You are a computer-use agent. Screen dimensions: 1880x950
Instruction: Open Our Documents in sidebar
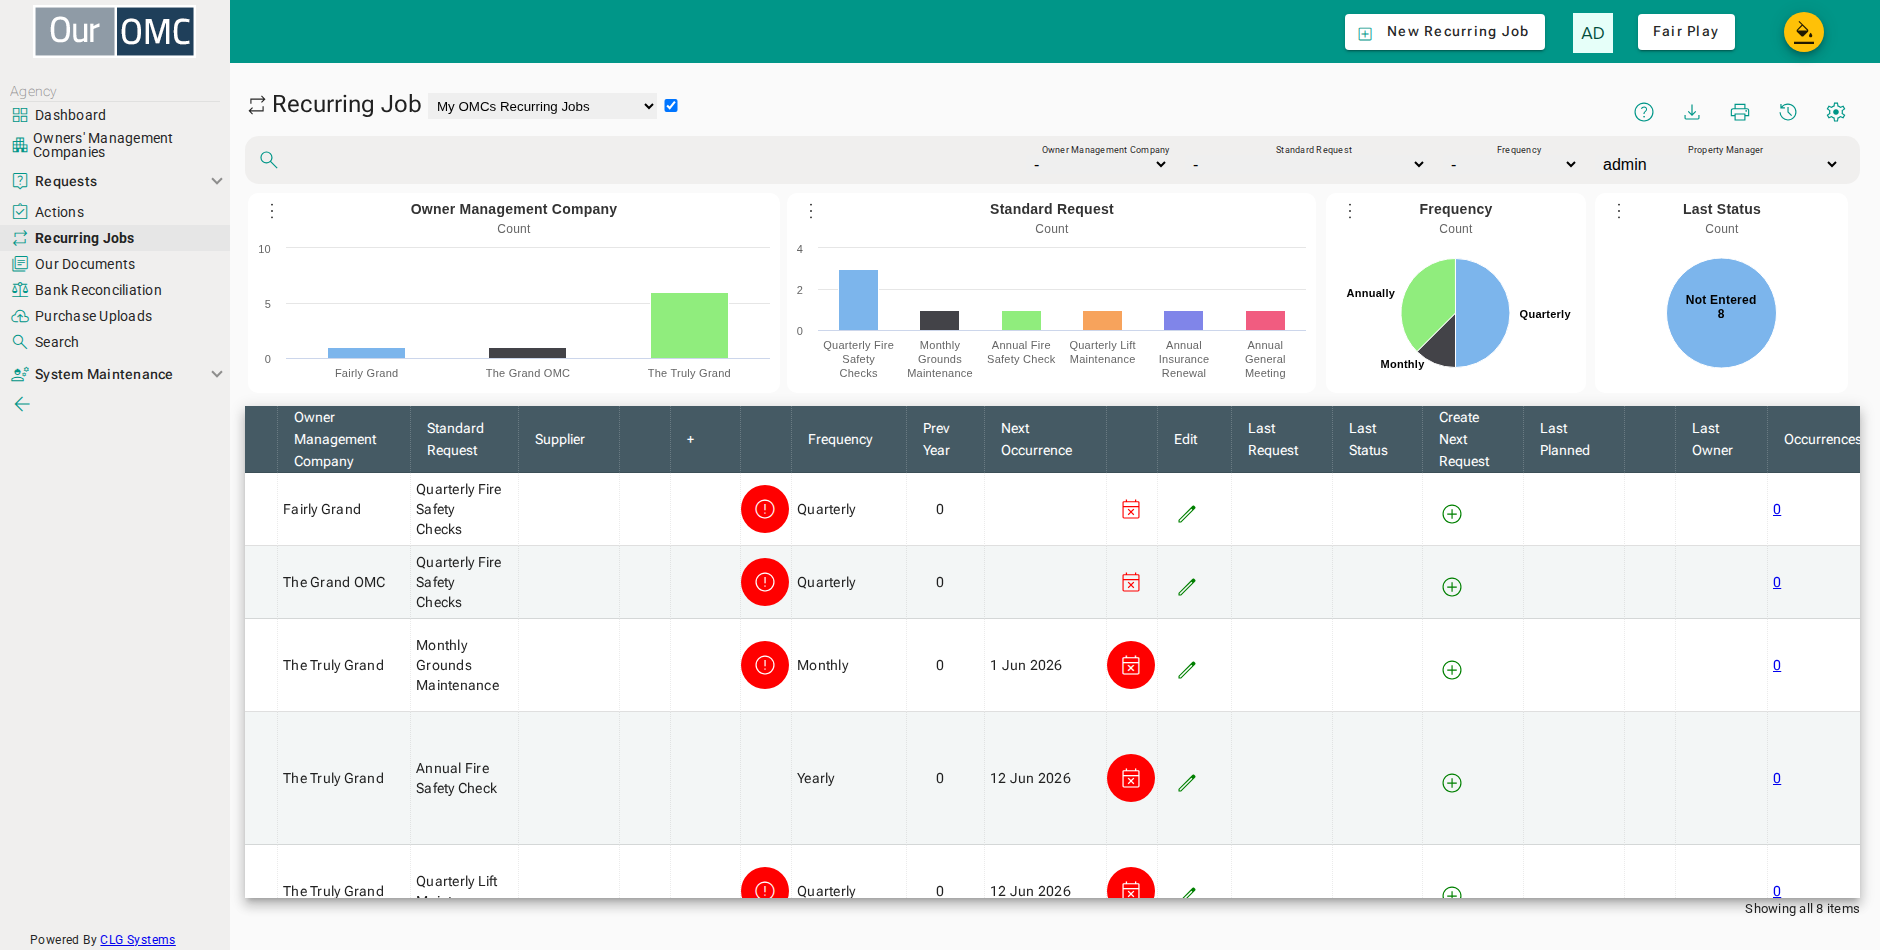click(x=85, y=264)
